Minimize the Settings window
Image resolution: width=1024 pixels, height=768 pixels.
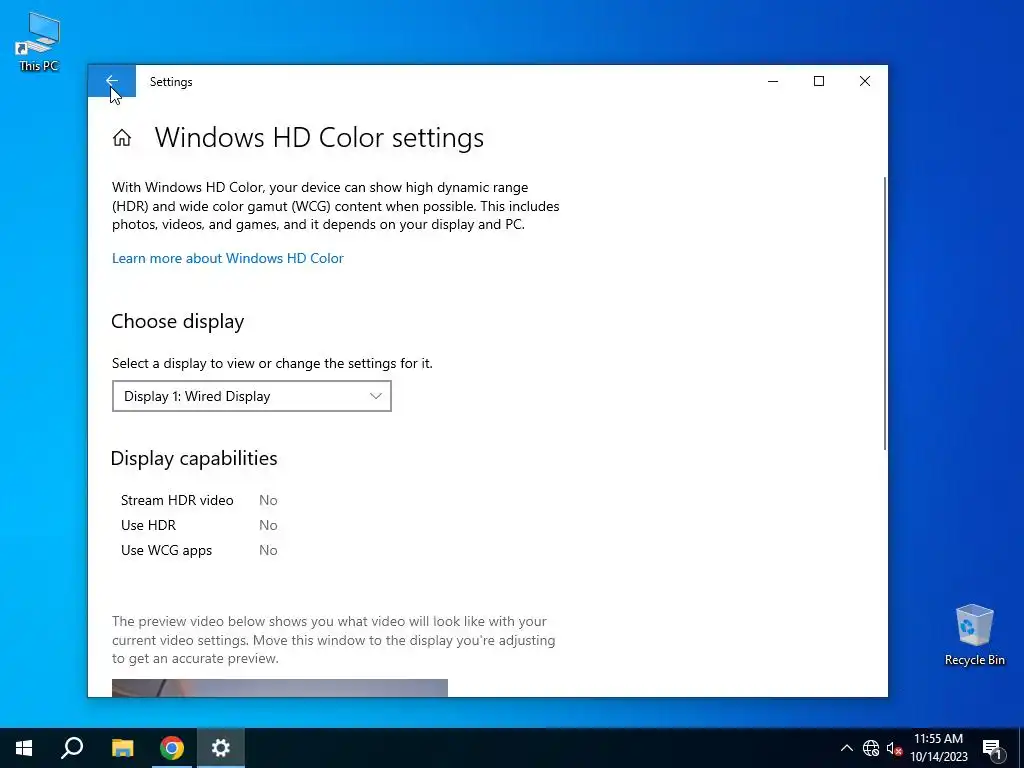click(x=773, y=81)
